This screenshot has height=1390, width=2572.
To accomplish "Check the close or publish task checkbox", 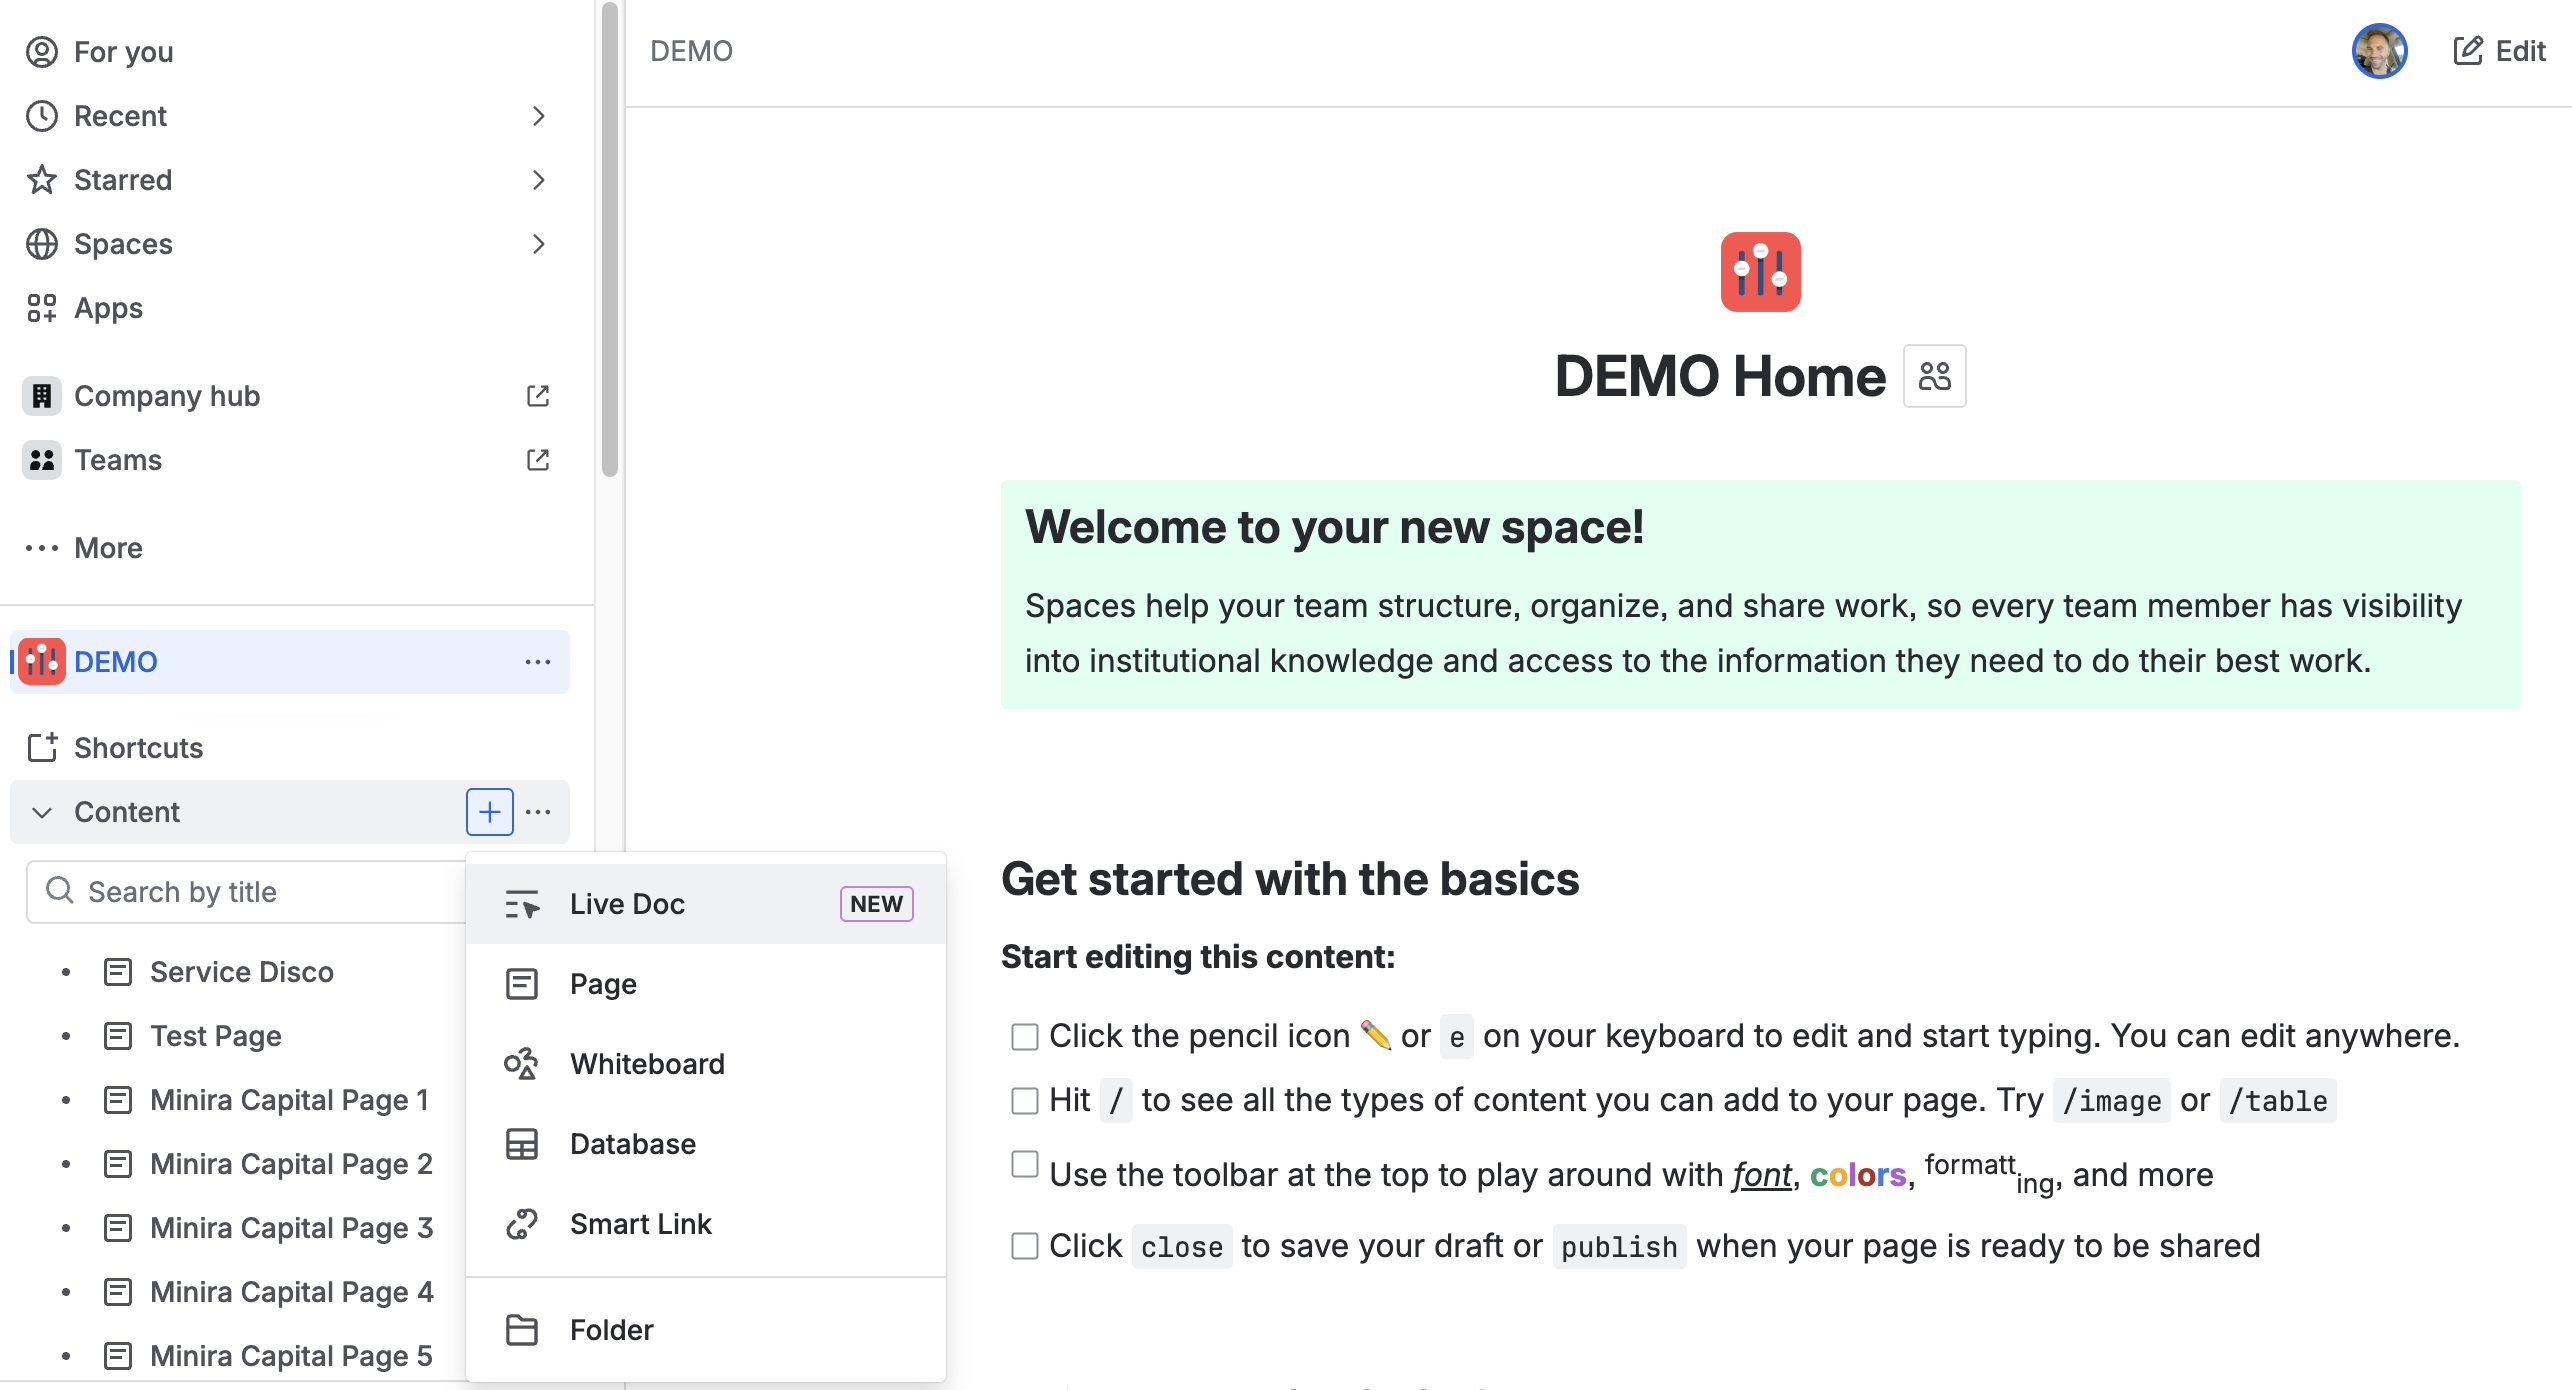I will (1024, 1246).
